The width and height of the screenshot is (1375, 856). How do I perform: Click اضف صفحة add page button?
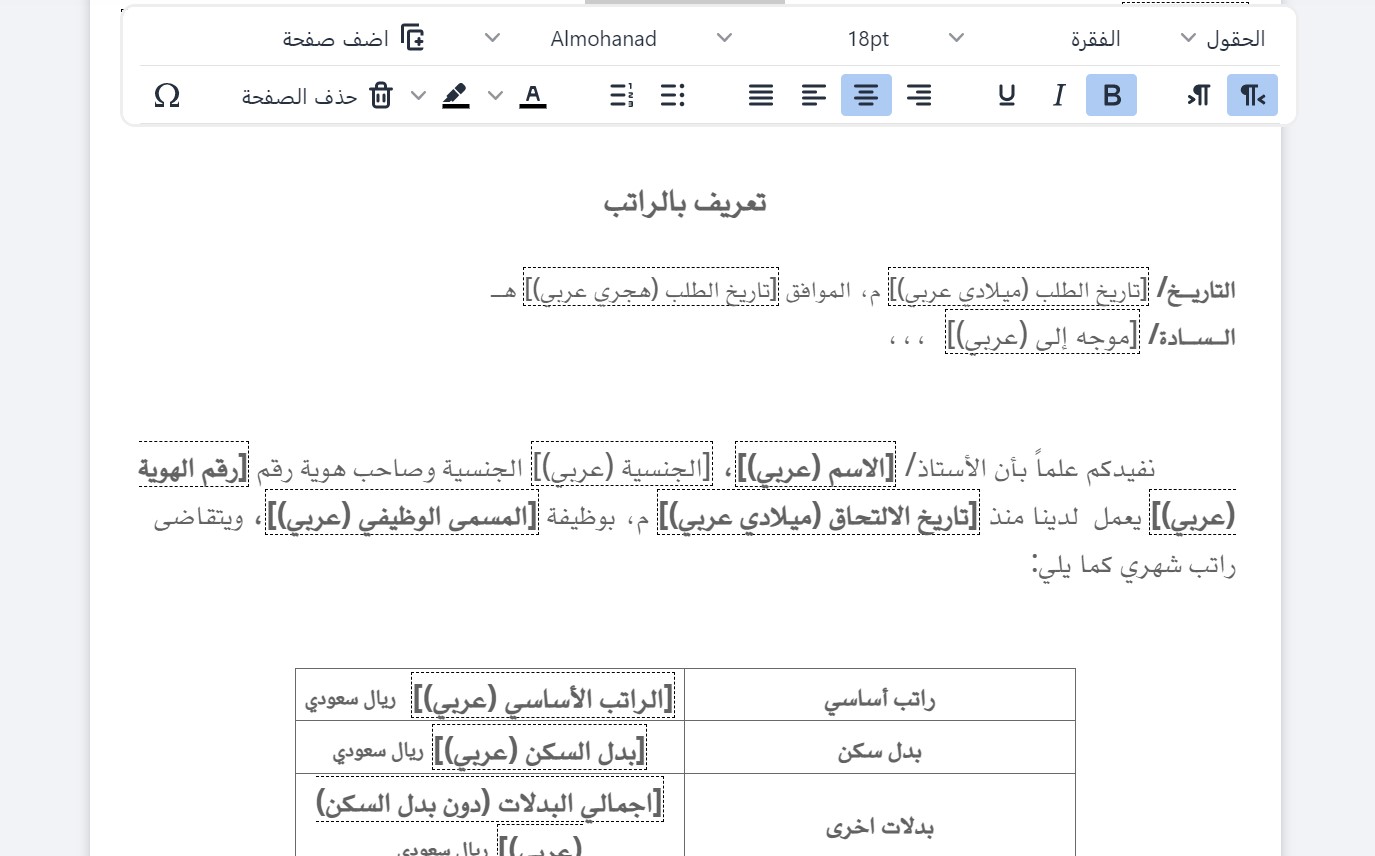point(353,38)
